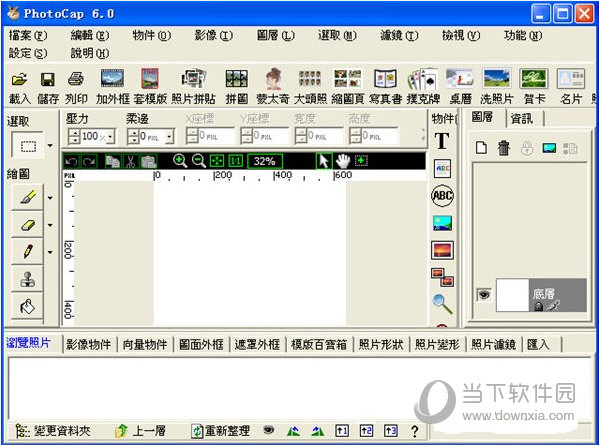Click the 高度 height input field

point(374,136)
